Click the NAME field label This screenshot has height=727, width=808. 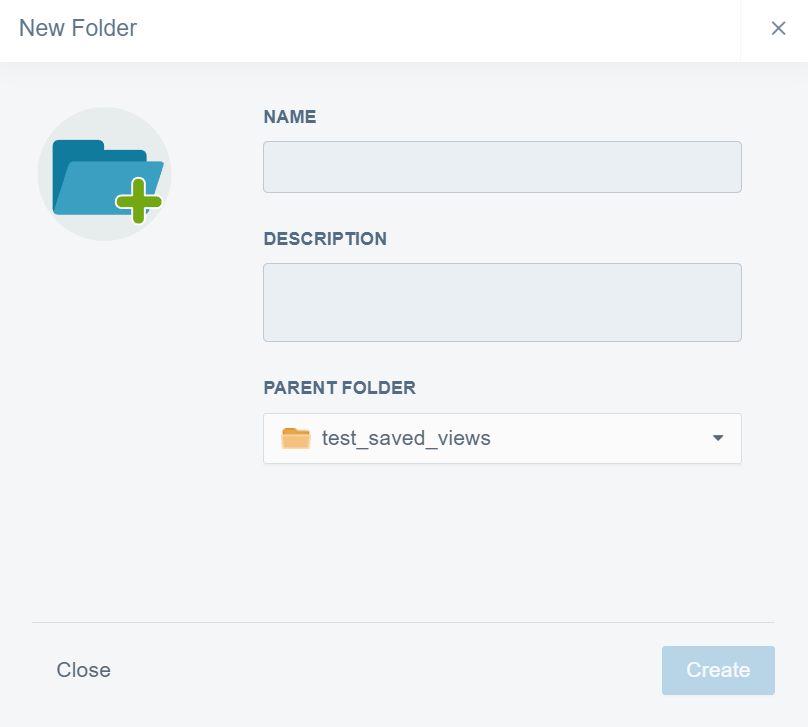[x=290, y=117]
